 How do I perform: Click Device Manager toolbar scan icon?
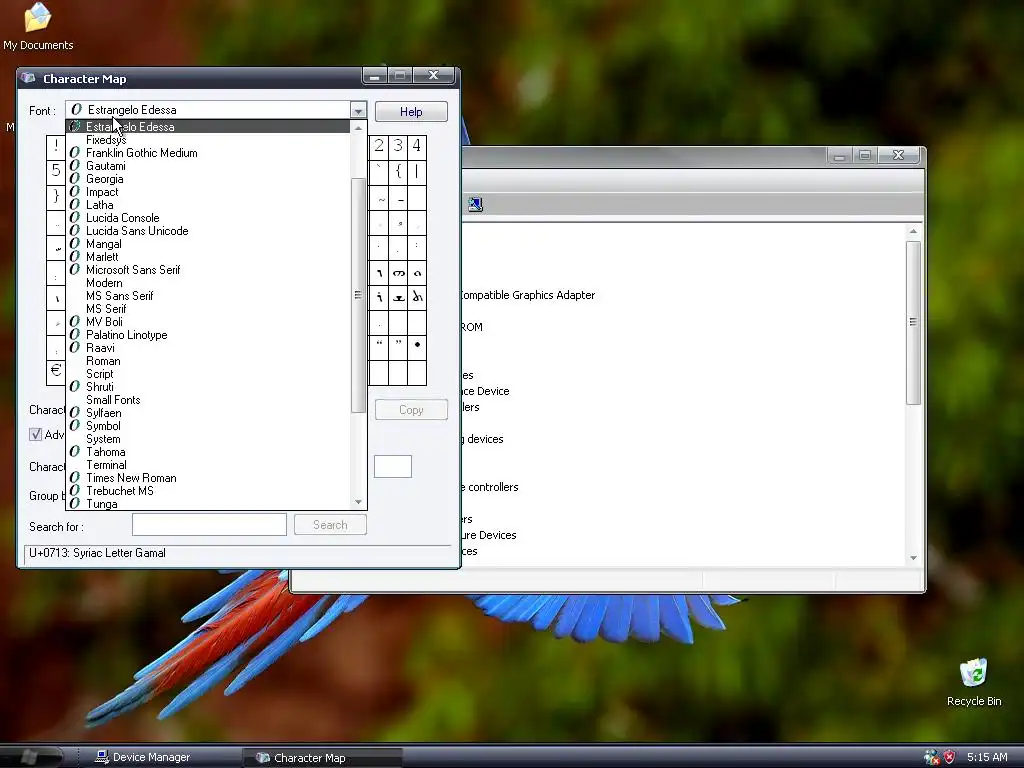(475, 204)
